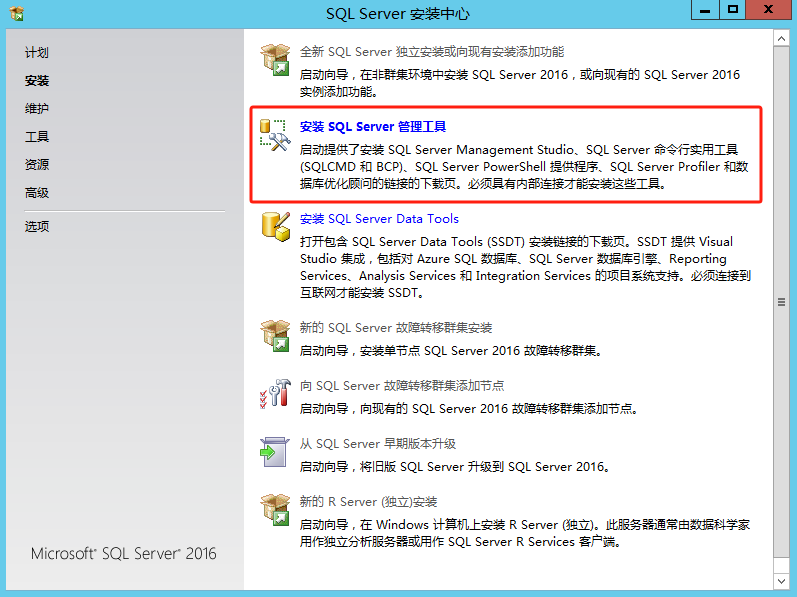Click the SQL Server Data Tools cylinder icon

pyautogui.click(x=275, y=227)
